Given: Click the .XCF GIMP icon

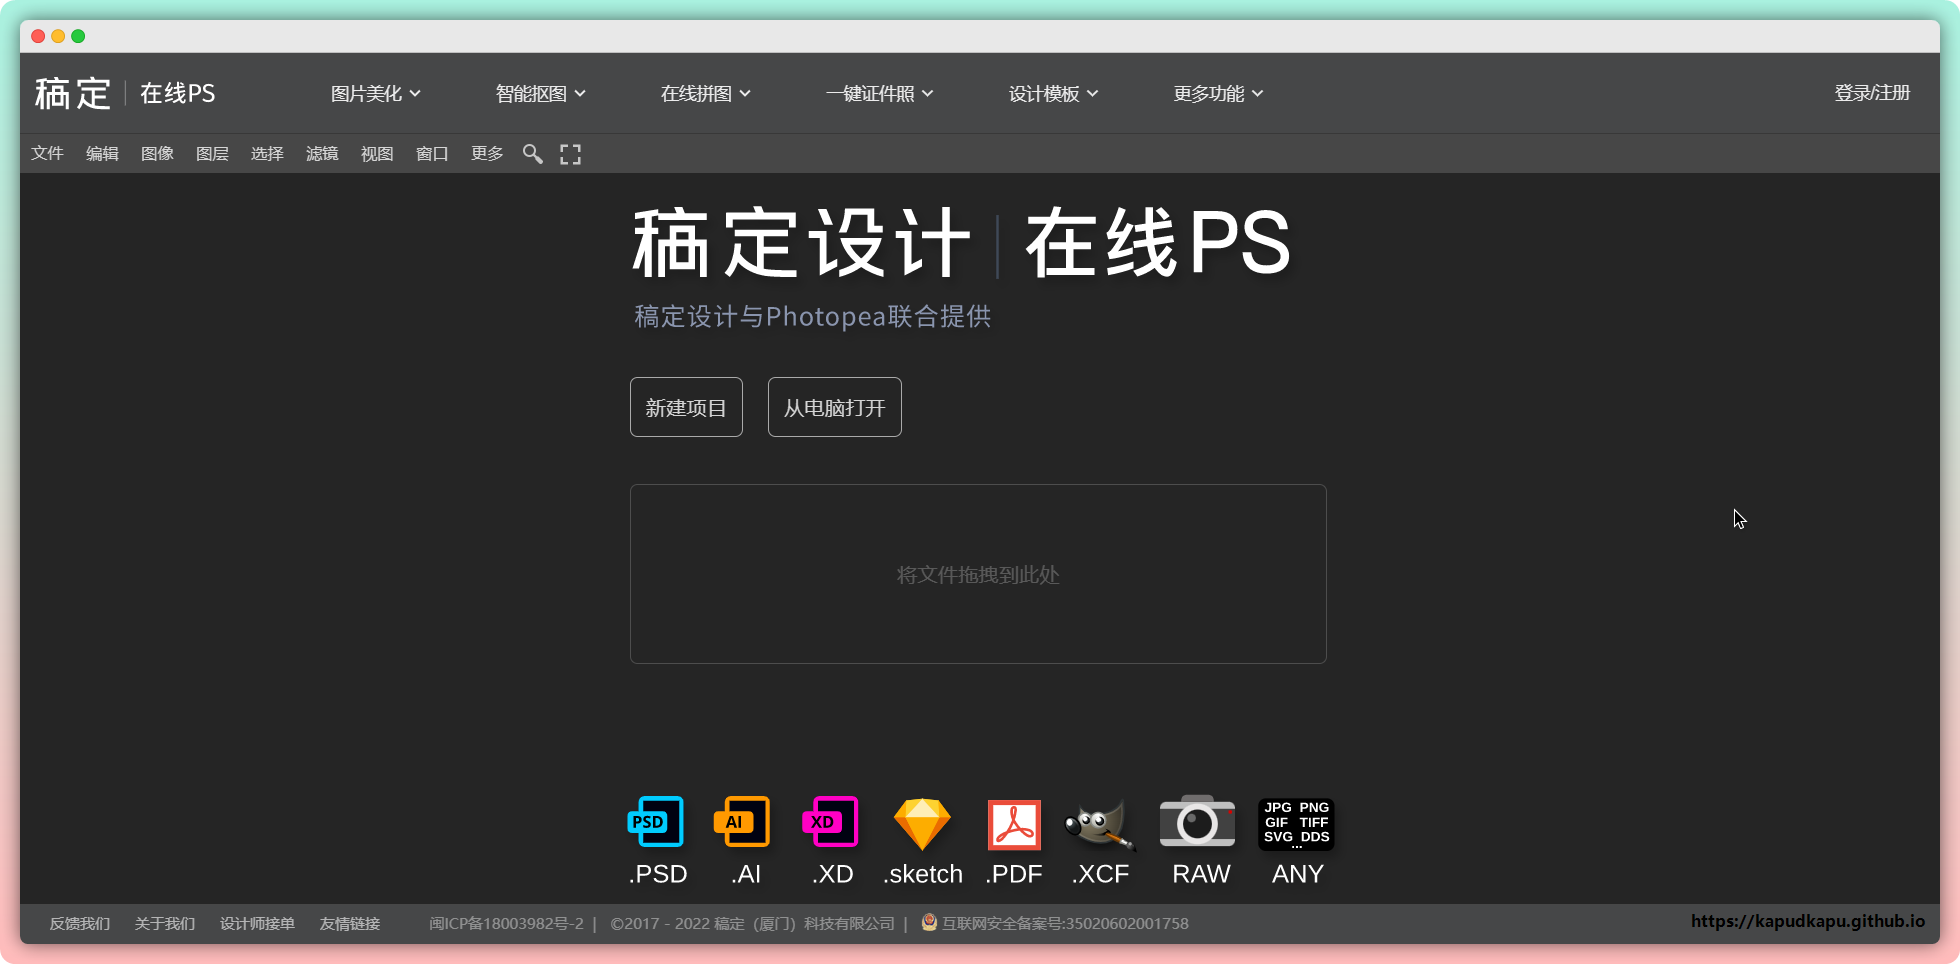Looking at the screenshot, I should tap(1099, 824).
